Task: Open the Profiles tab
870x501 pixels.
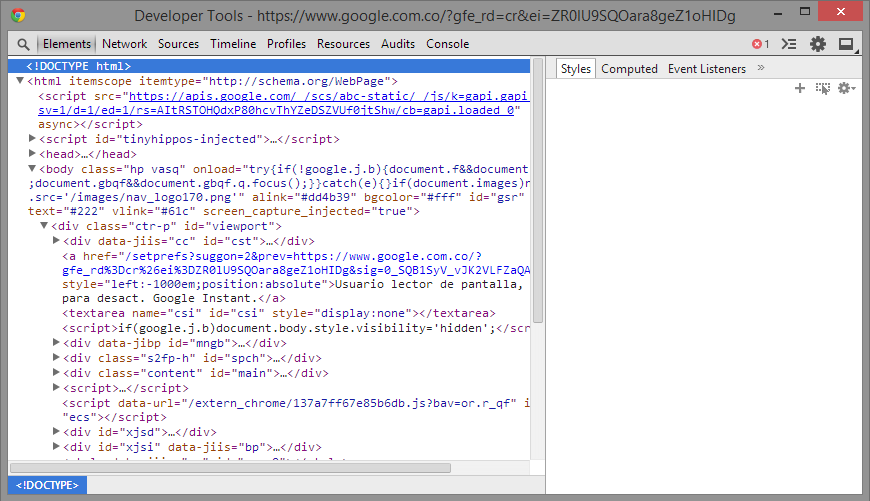Action: pos(286,44)
